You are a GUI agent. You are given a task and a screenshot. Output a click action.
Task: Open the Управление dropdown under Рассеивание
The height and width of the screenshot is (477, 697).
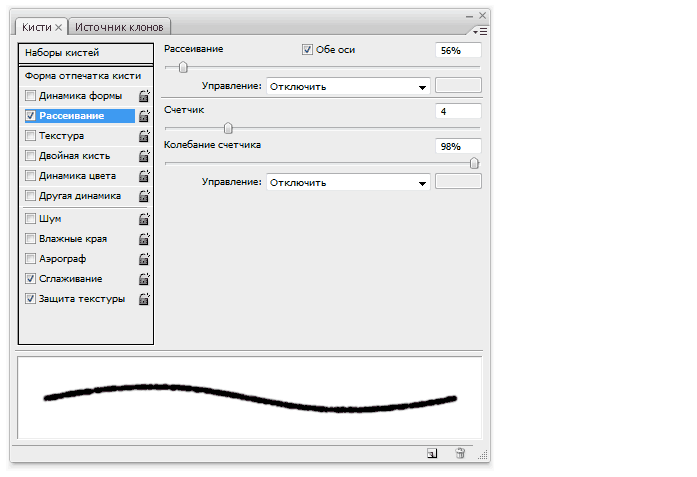[348, 86]
